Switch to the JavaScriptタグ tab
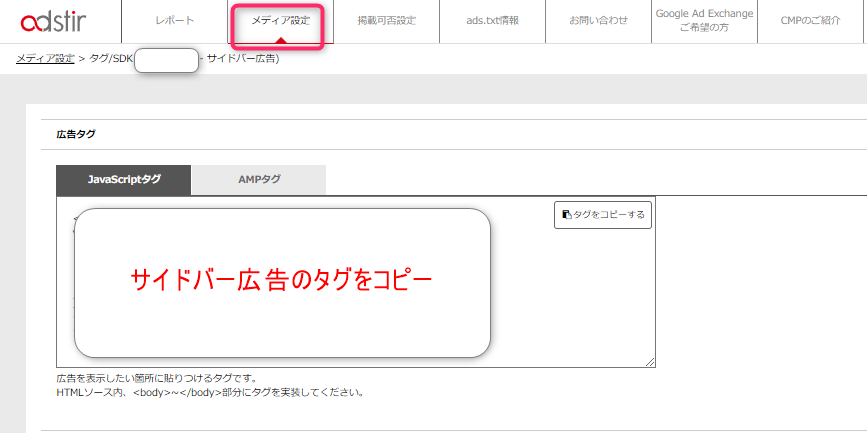 [124, 180]
